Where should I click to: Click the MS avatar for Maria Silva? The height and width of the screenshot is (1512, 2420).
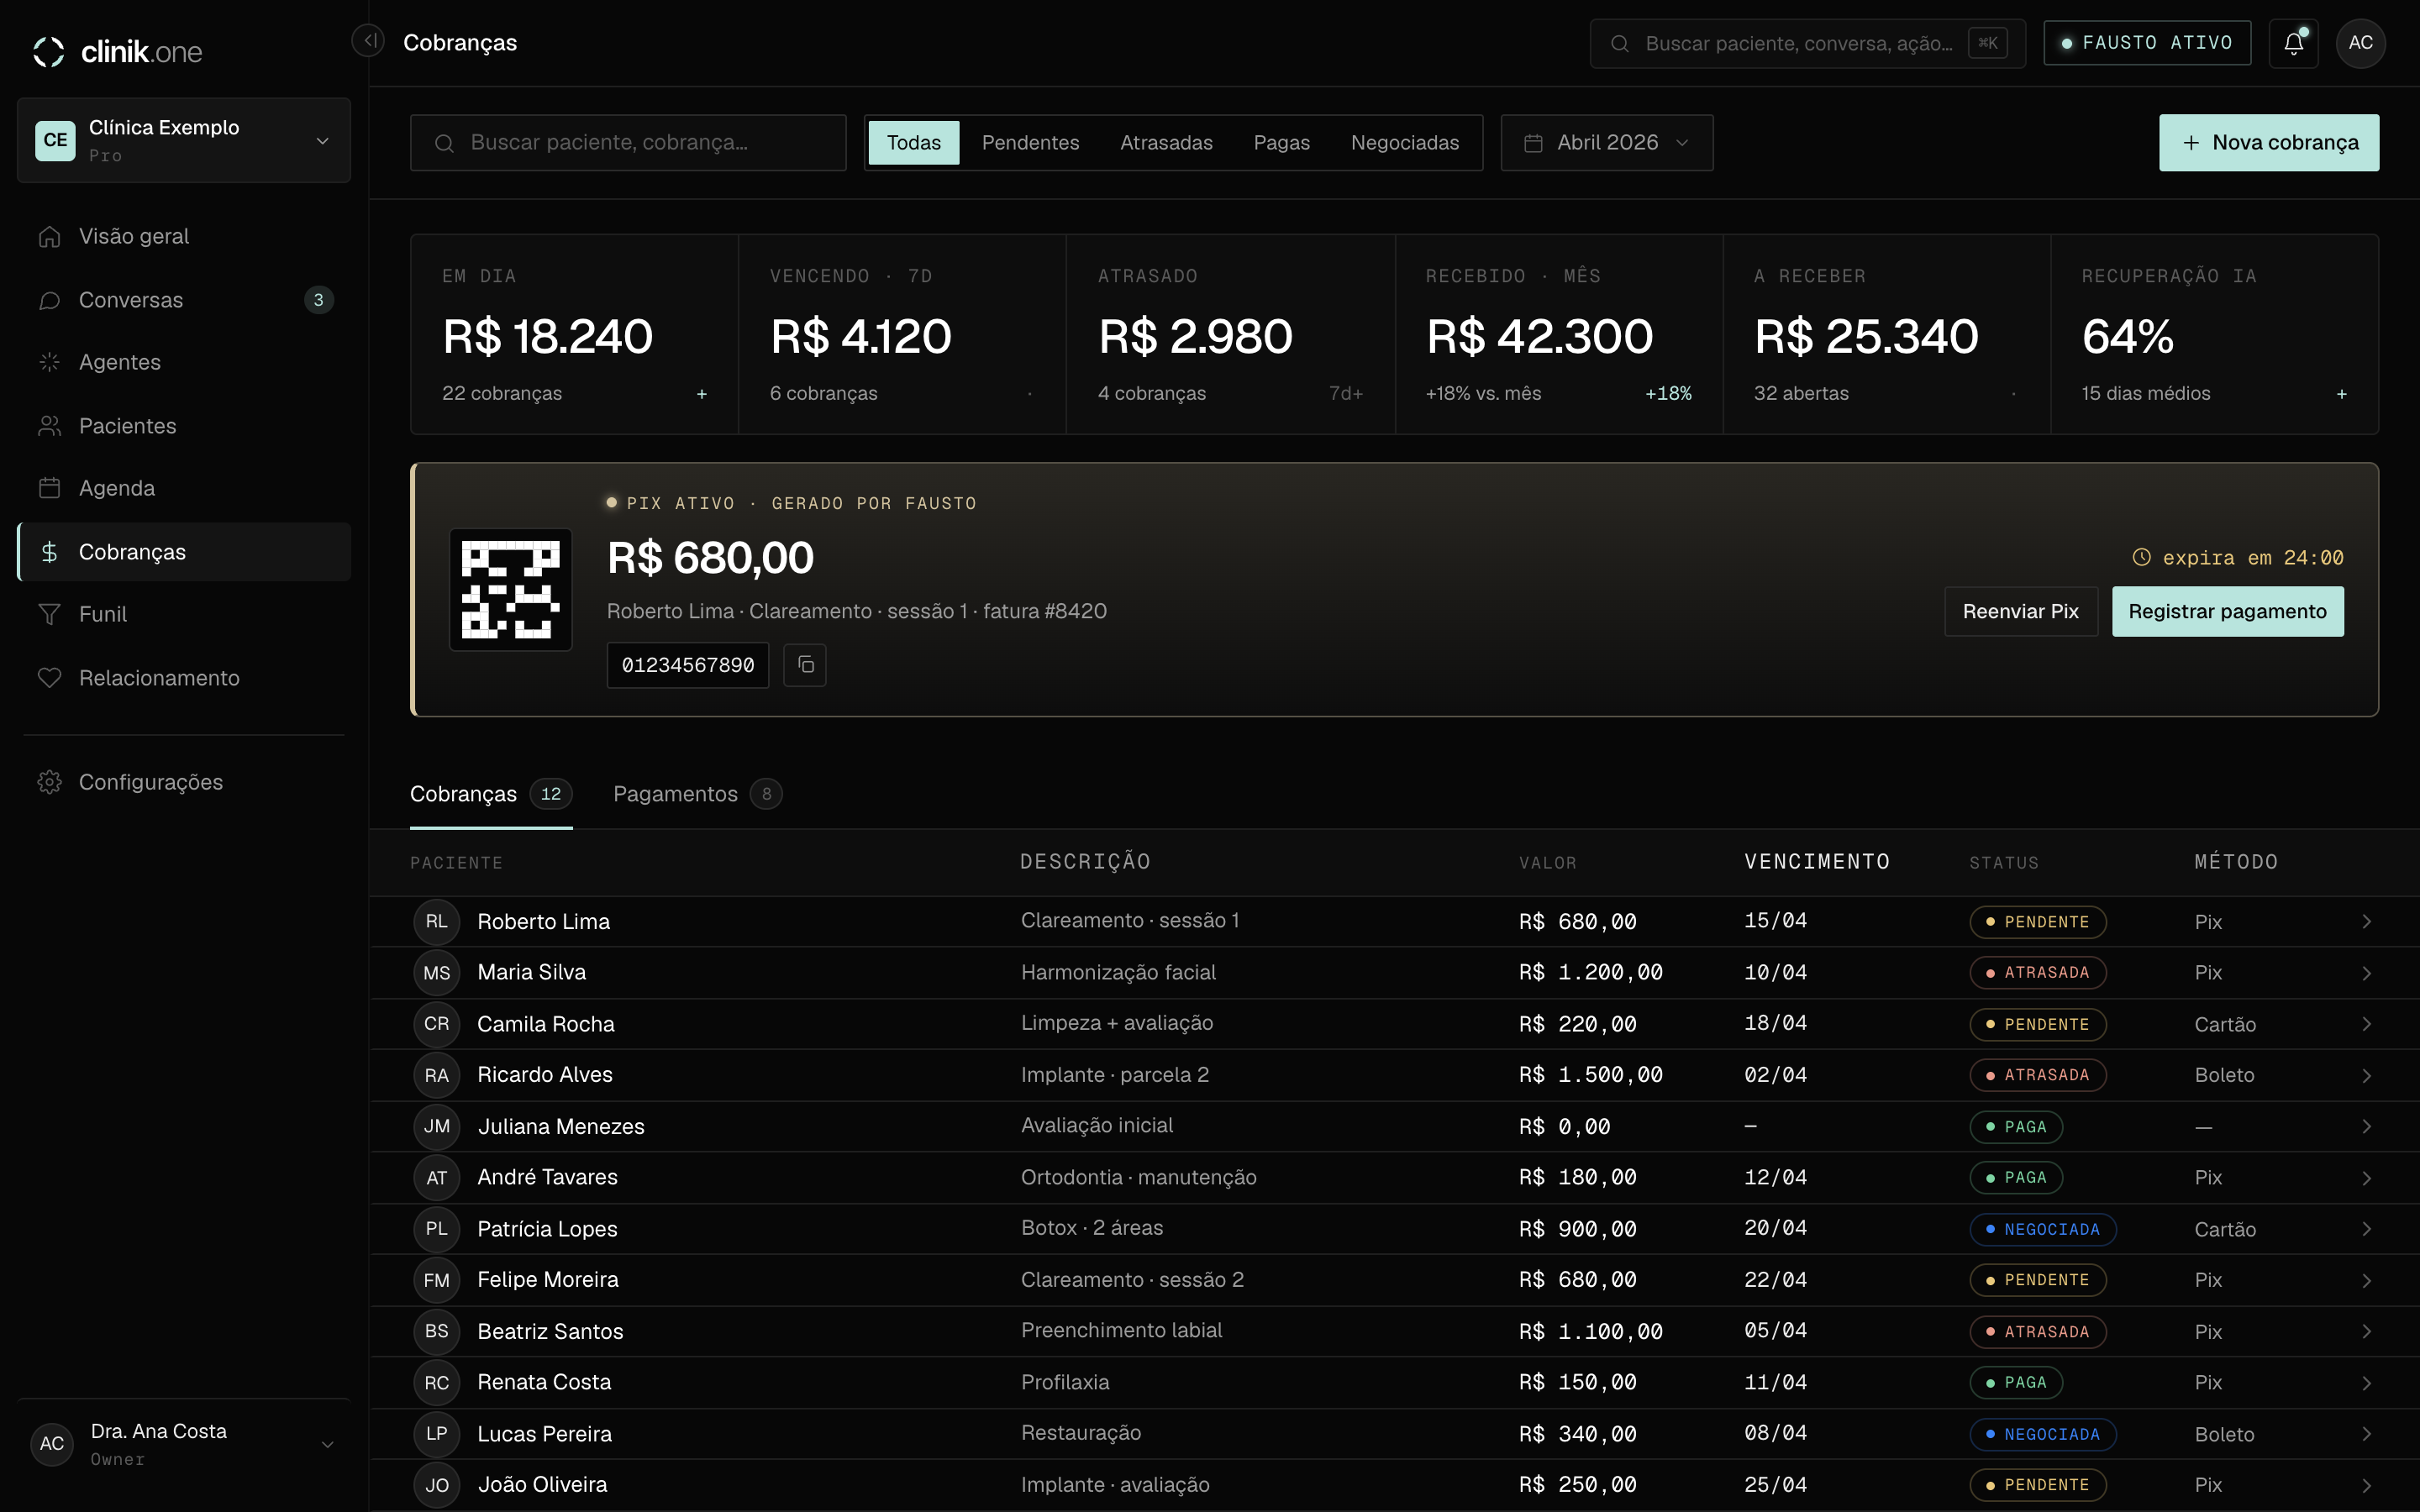[436, 973]
